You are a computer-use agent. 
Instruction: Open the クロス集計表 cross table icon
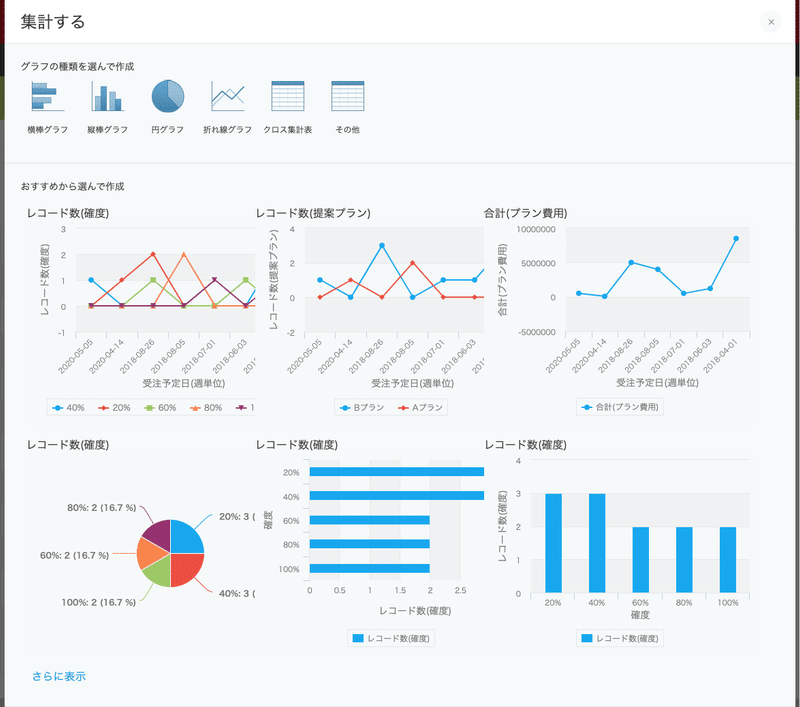pyautogui.click(x=288, y=96)
